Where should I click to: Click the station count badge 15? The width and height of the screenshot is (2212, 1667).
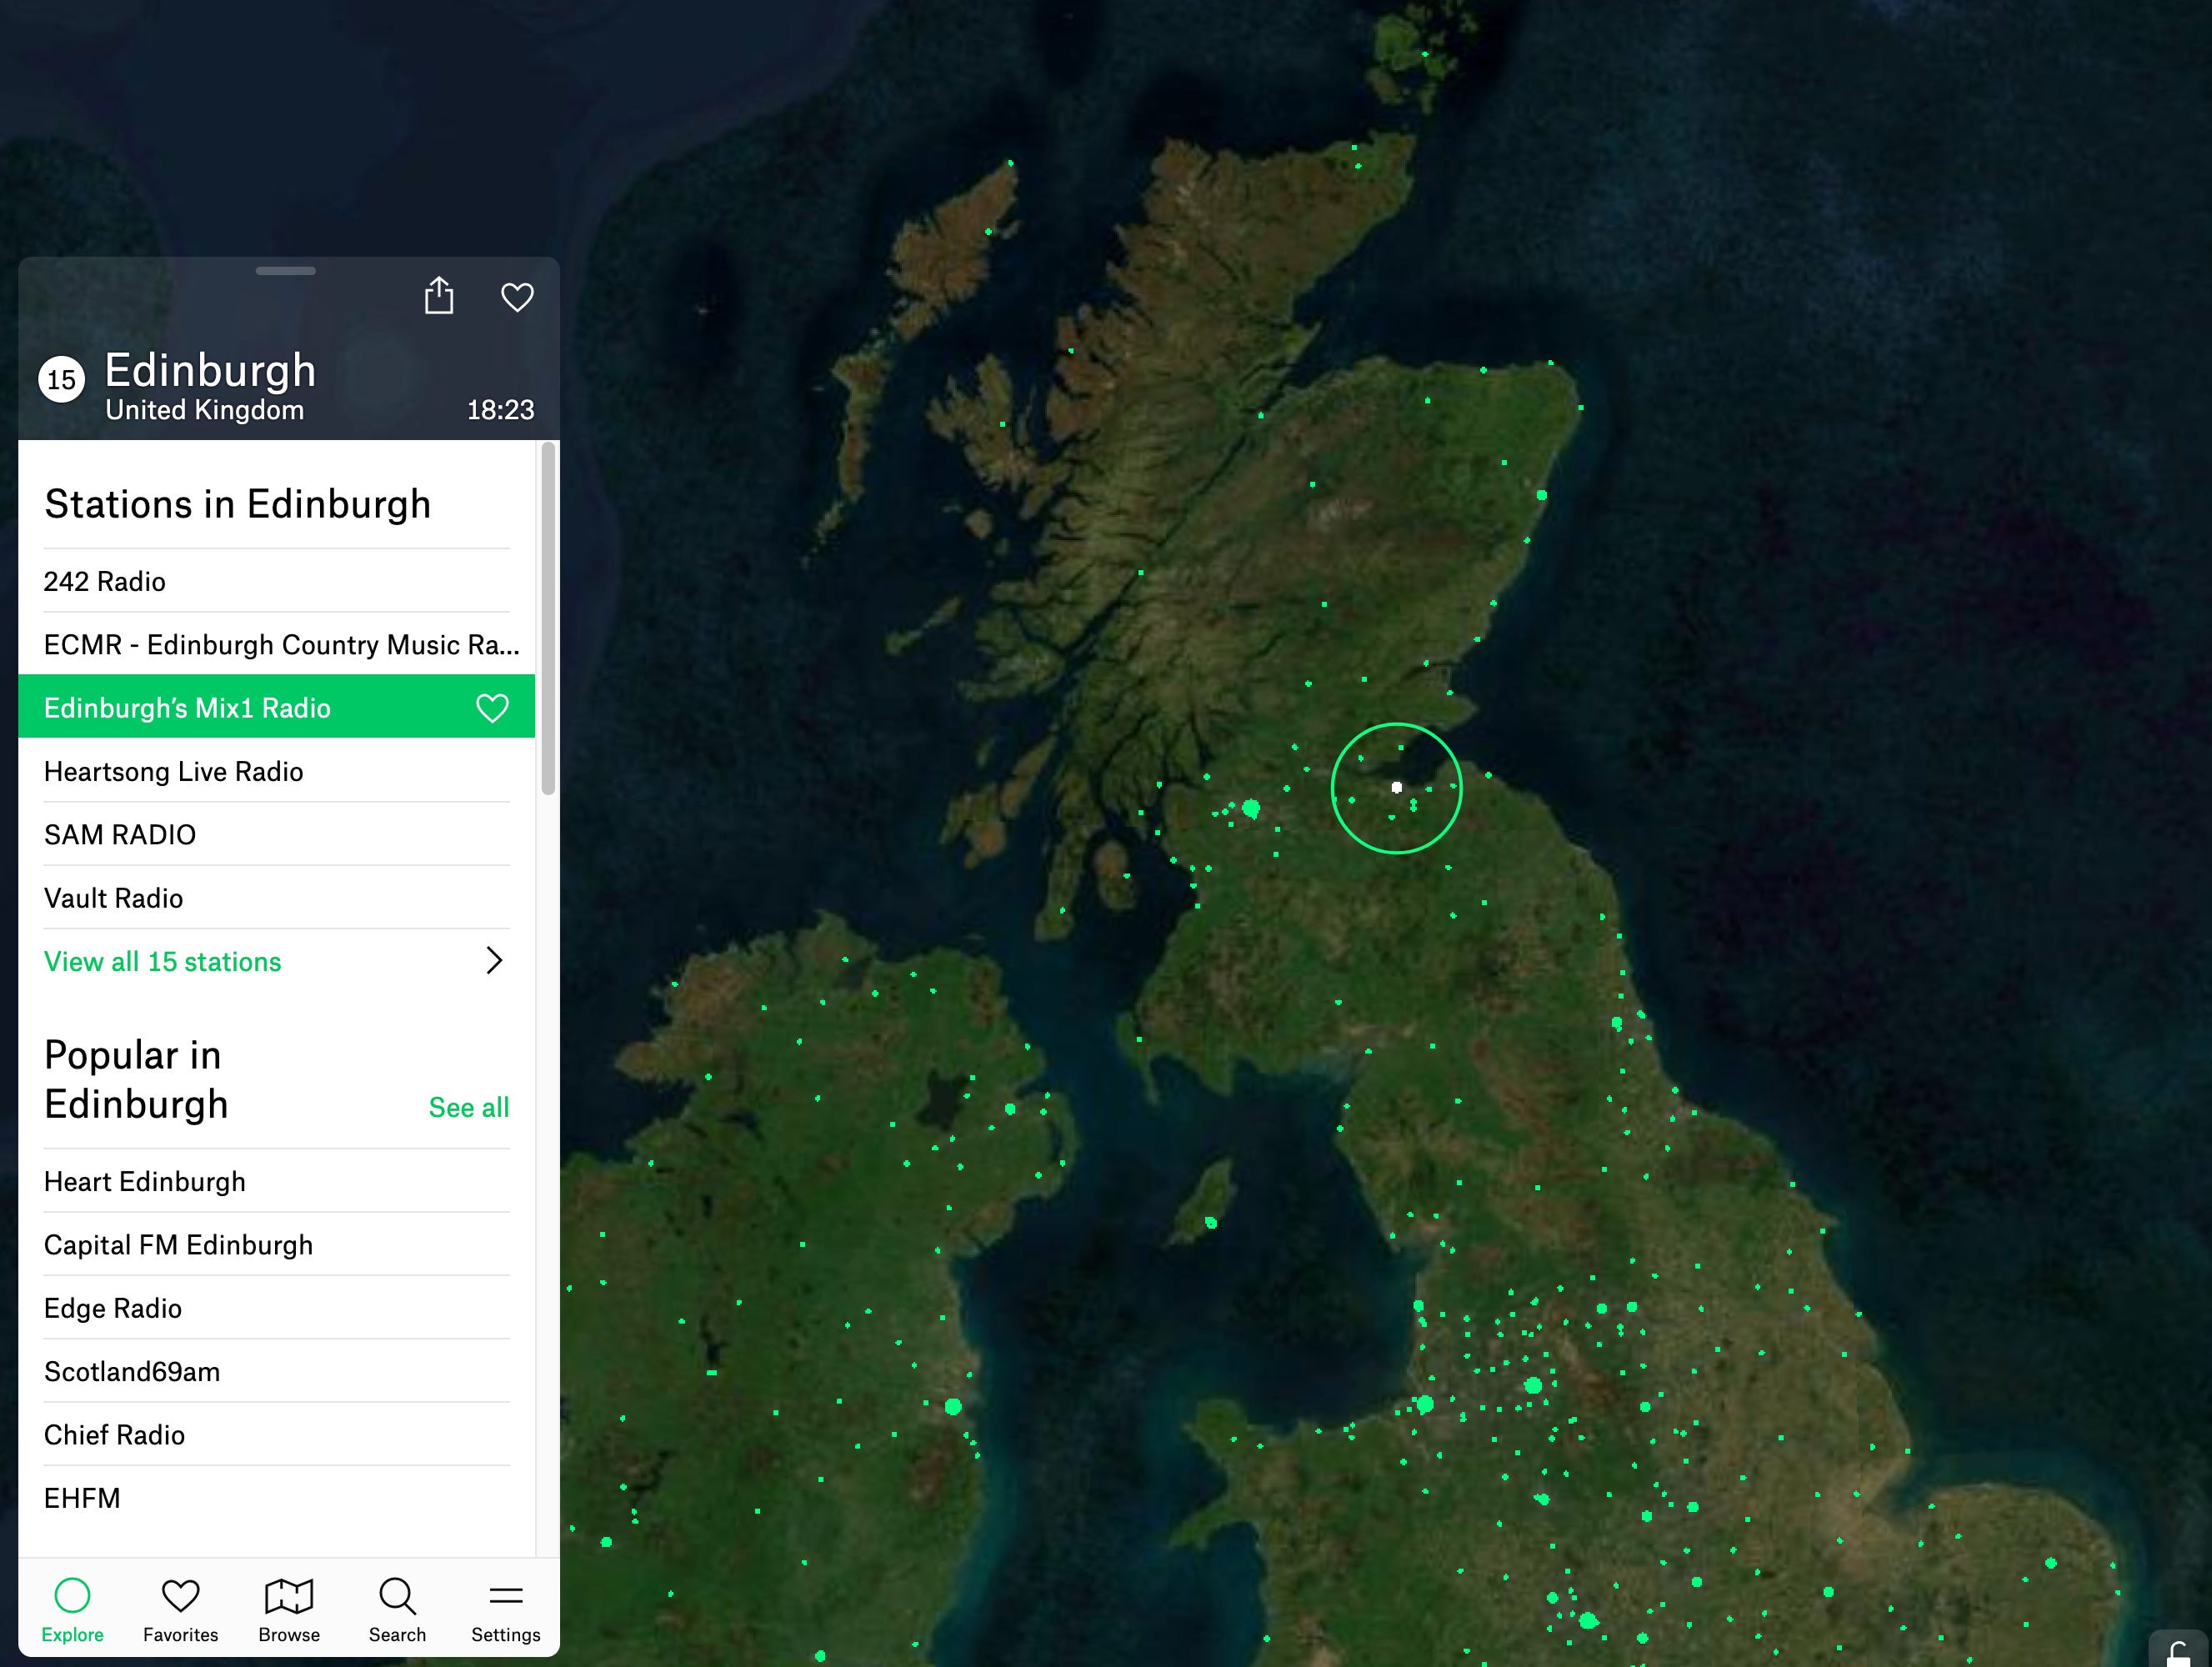[x=62, y=380]
